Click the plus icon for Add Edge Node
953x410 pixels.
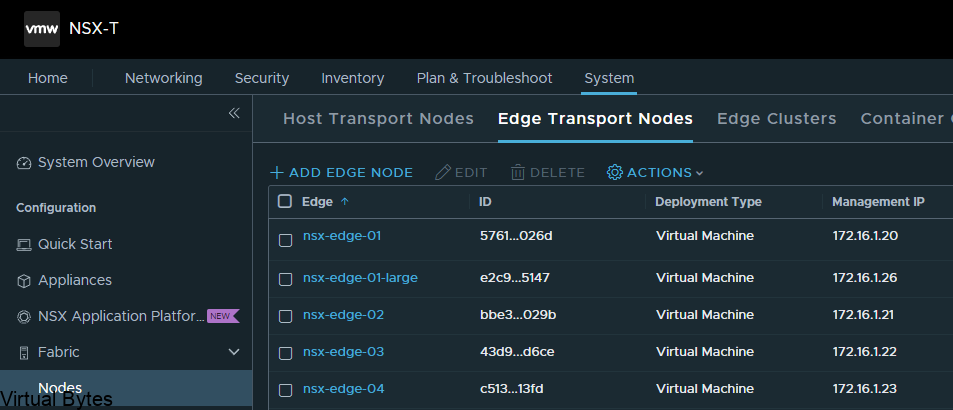pos(277,173)
